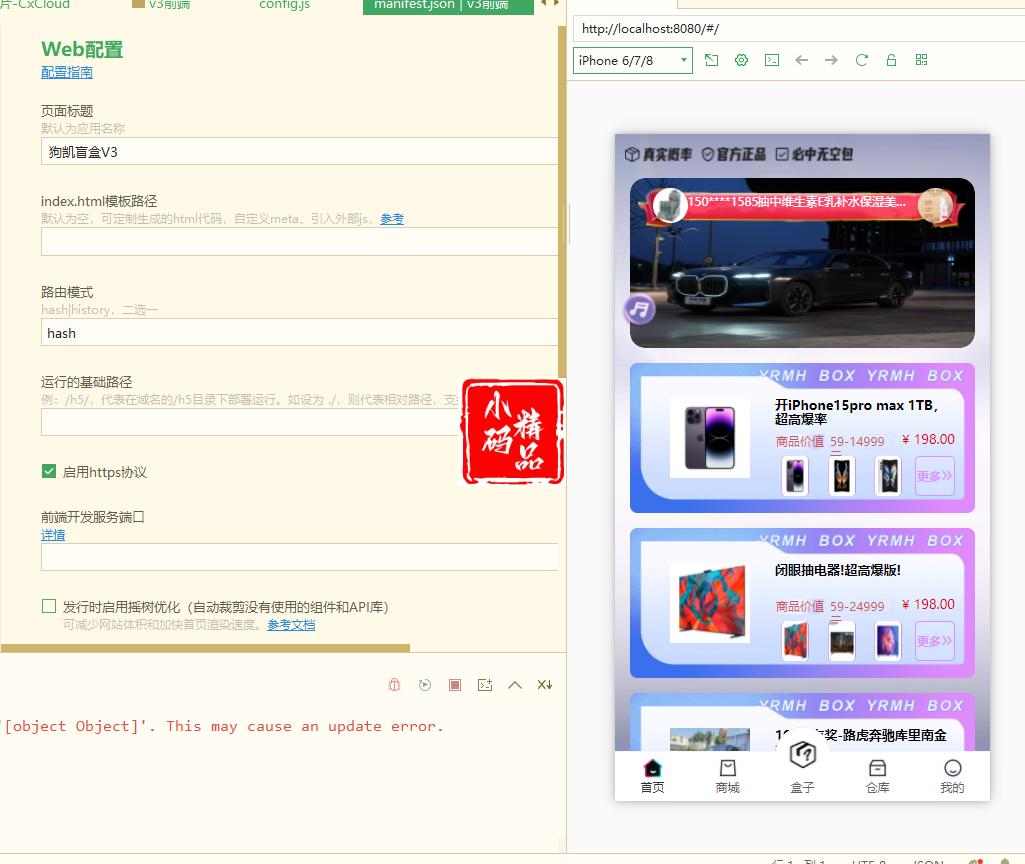Open the 首页 bottom tab
The height and width of the screenshot is (864, 1025).
(x=652, y=777)
